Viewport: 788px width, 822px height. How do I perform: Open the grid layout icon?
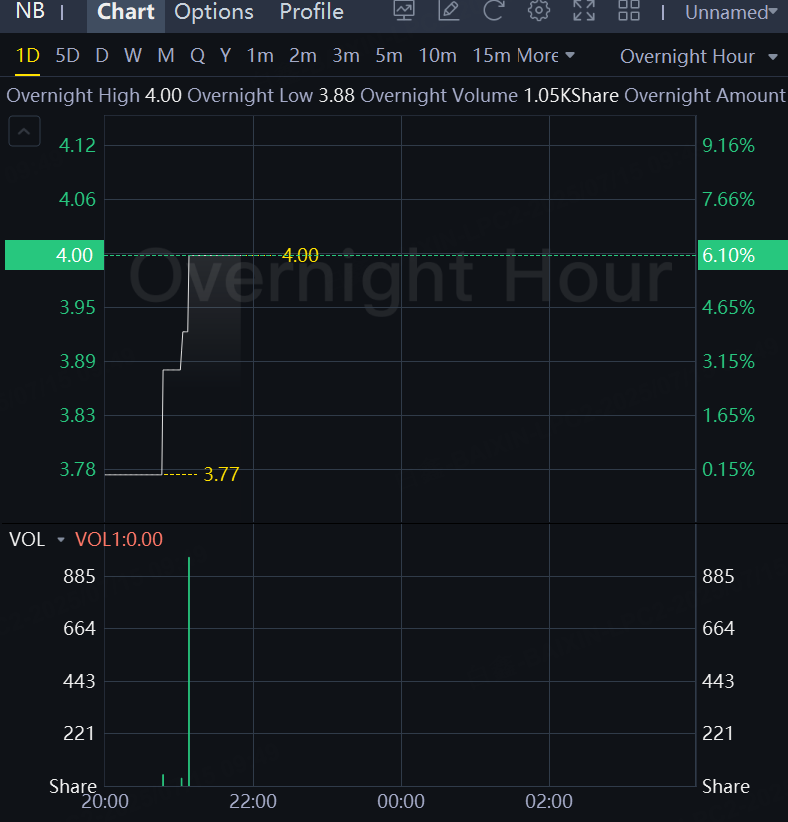click(x=629, y=10)
